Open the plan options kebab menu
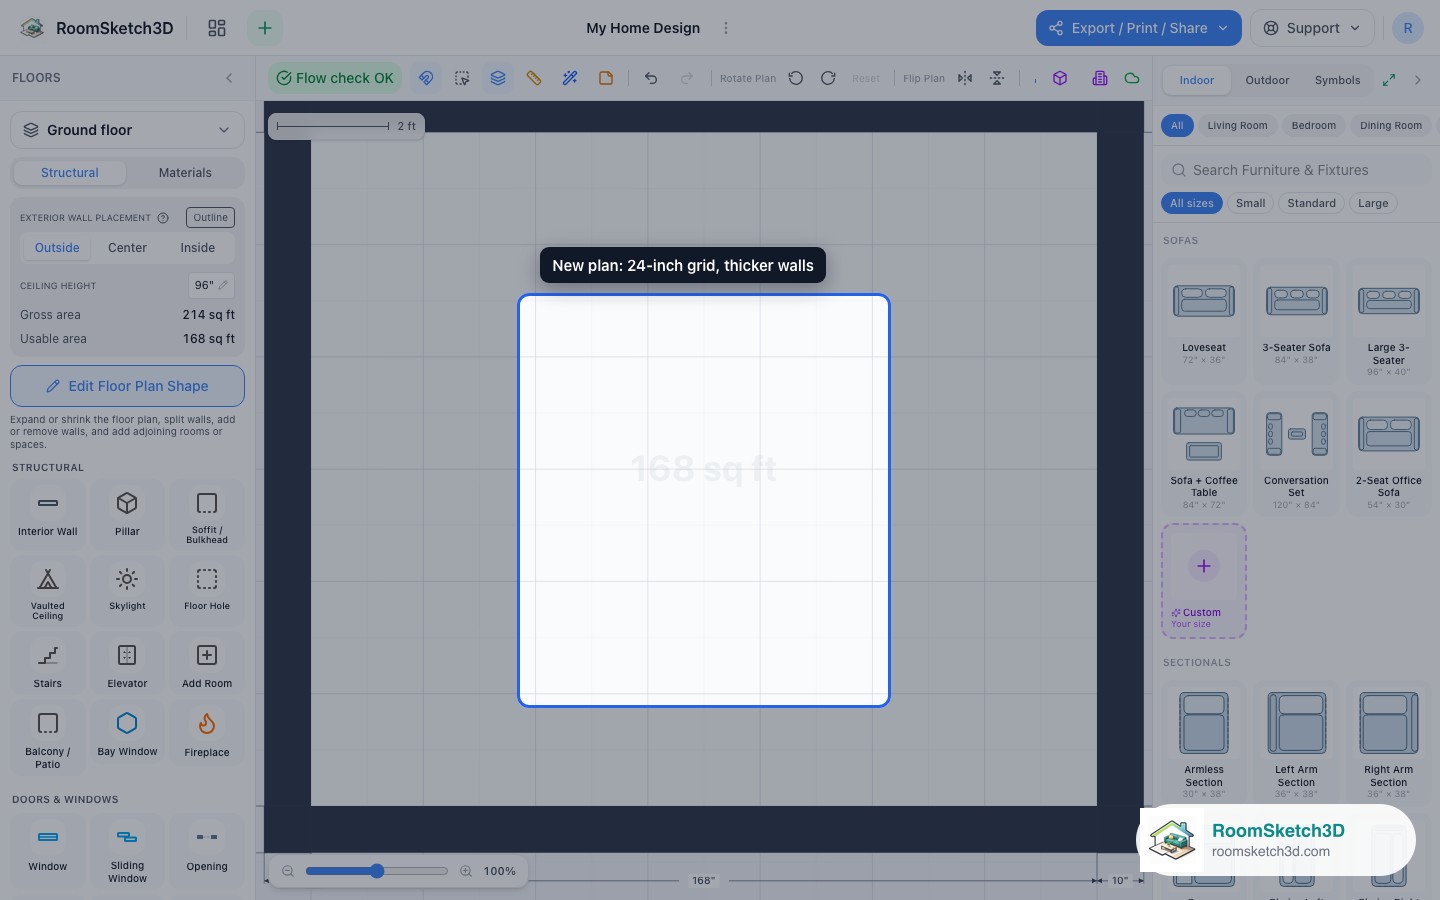This screenshot has height=900, width=1440. pyautogui.click(x=726, y=28)
